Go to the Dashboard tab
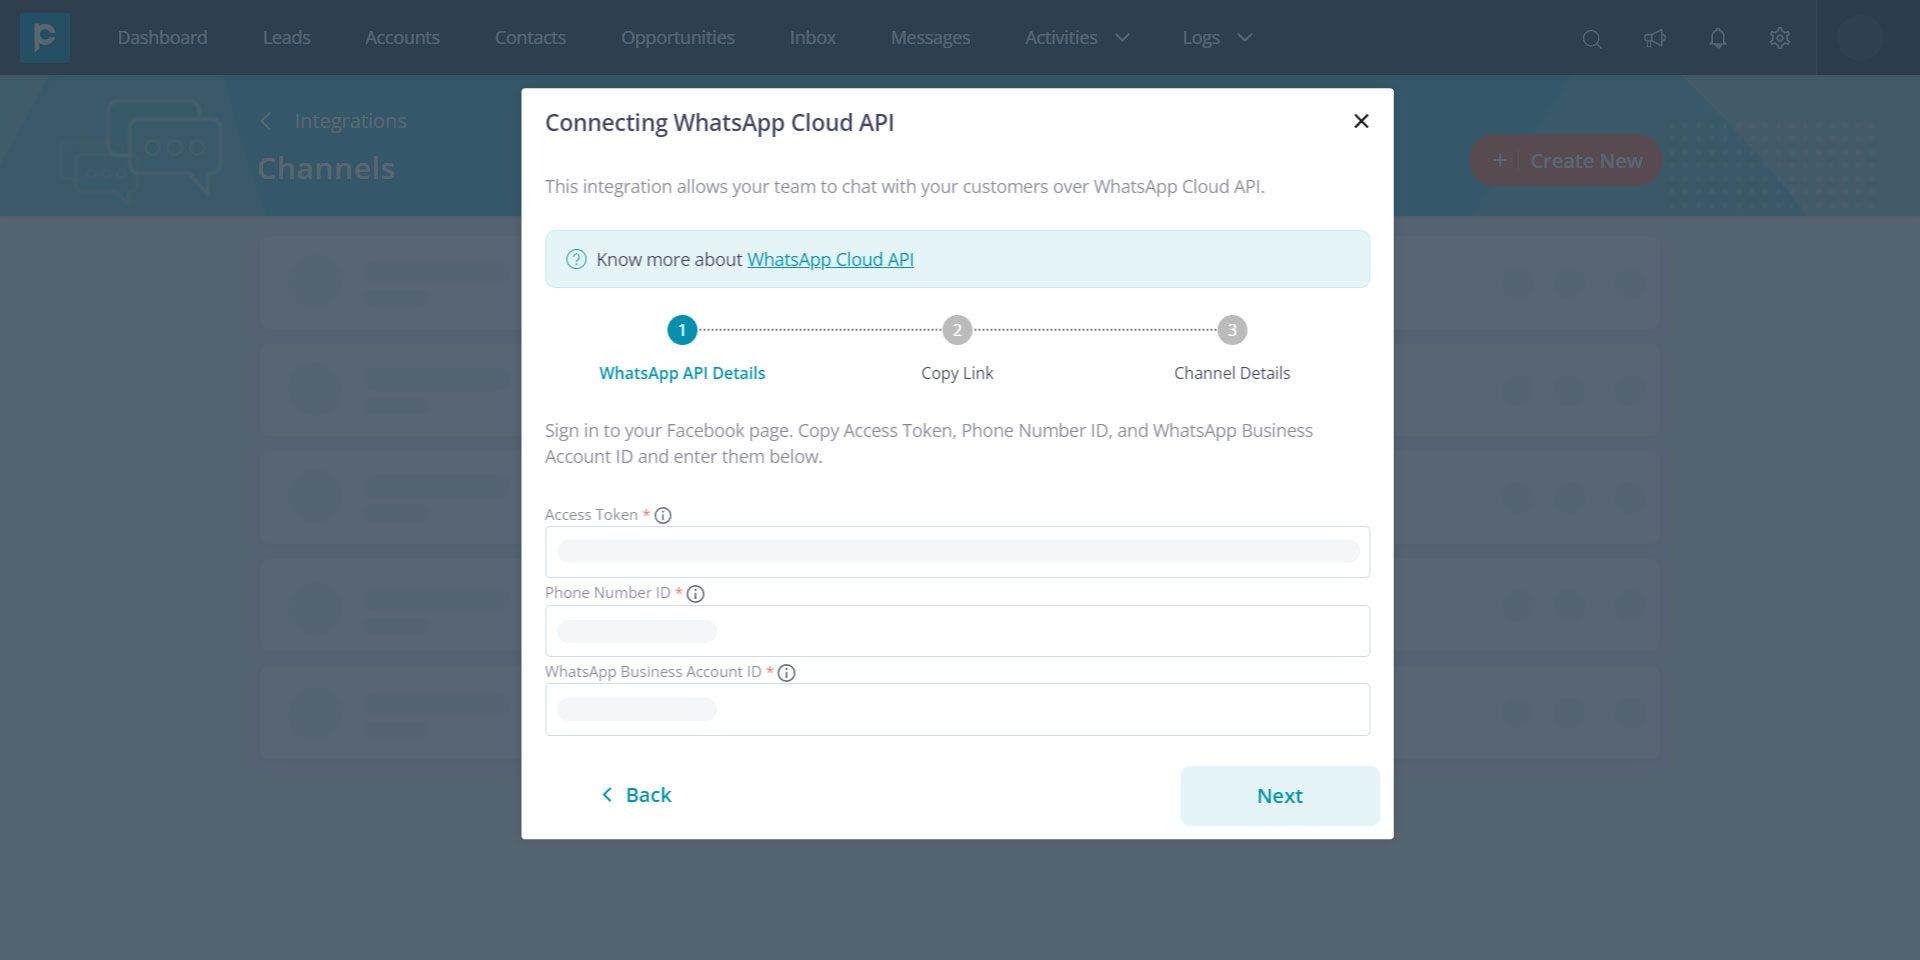This screenshot has height=960, width=1920. click(x=163, y=38)
